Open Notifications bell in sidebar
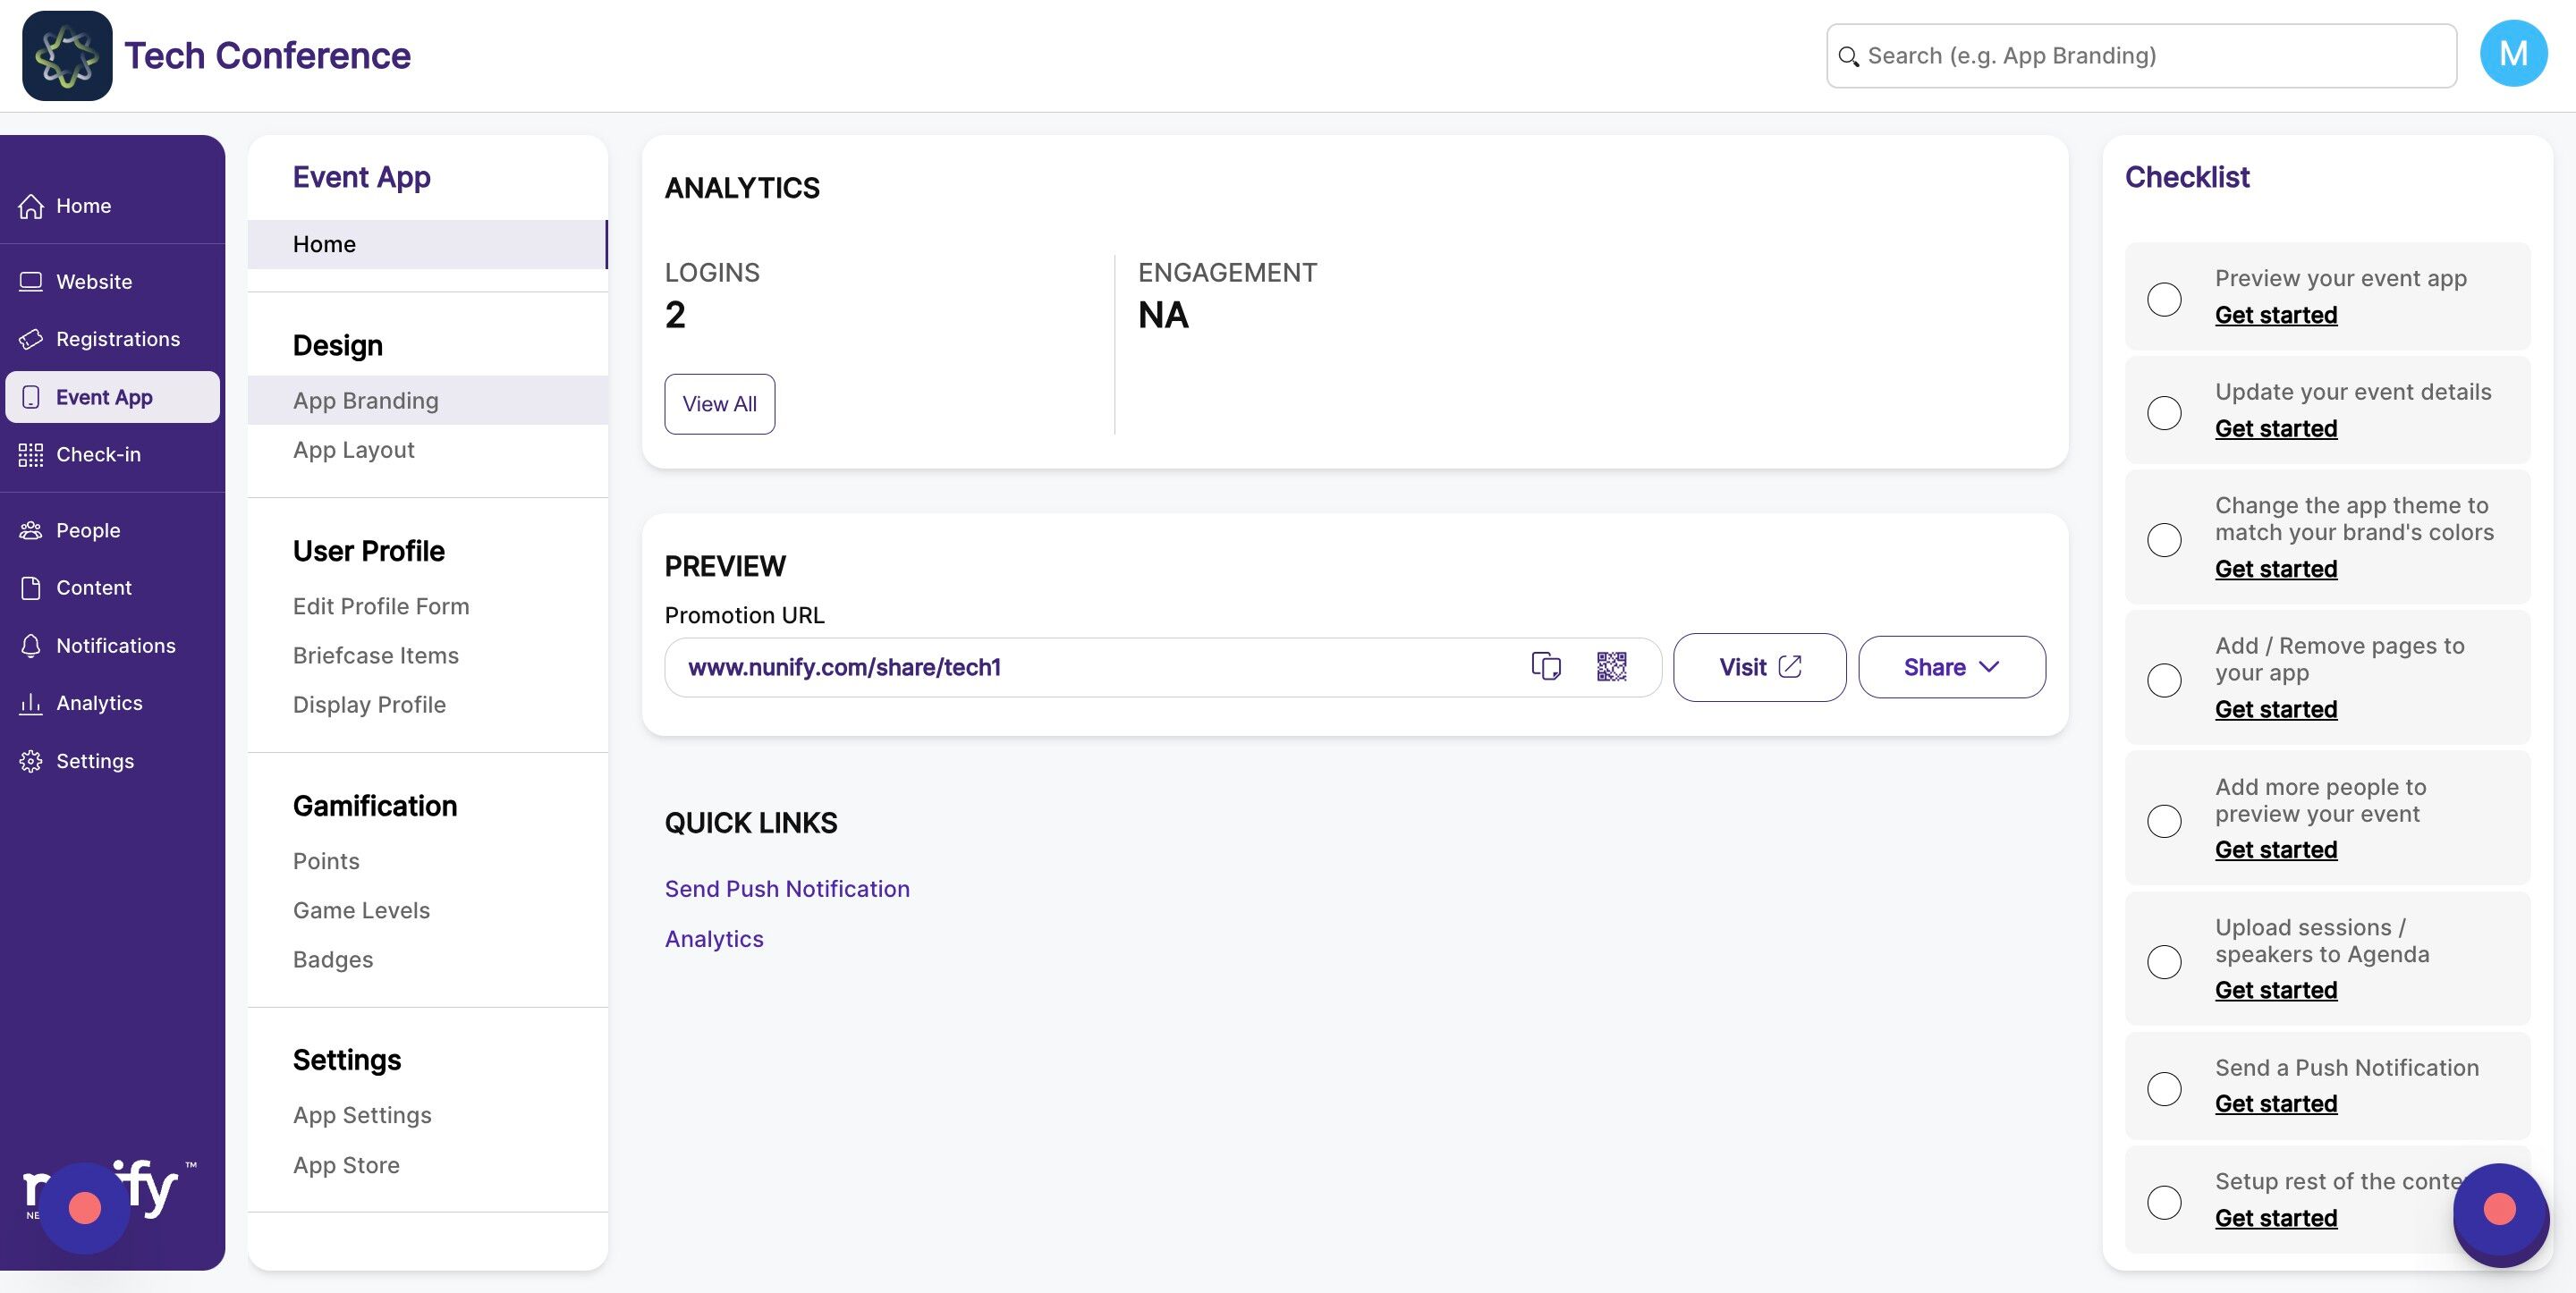2576x1293 pixels. [31, 646]
